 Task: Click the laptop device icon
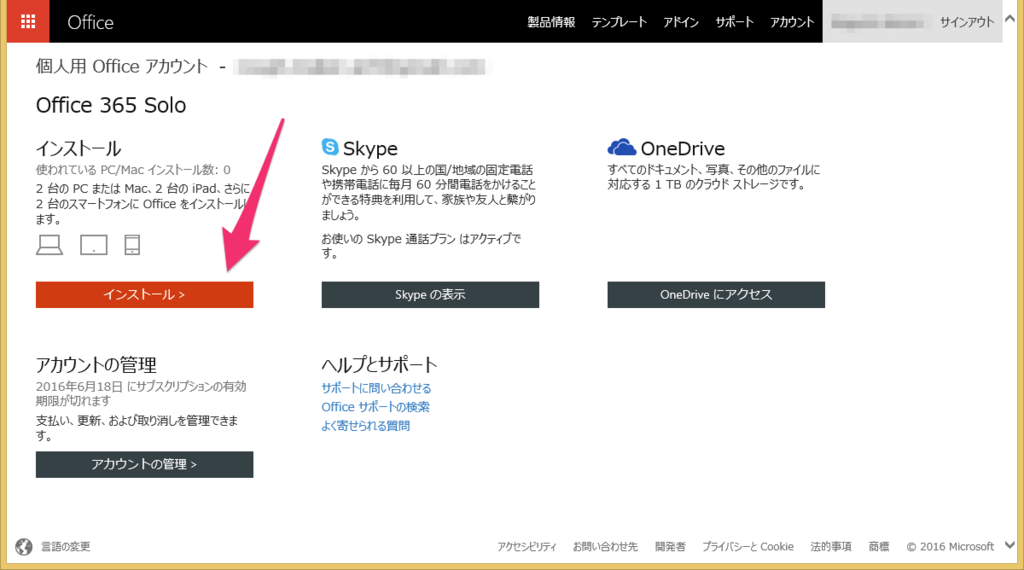50,245
